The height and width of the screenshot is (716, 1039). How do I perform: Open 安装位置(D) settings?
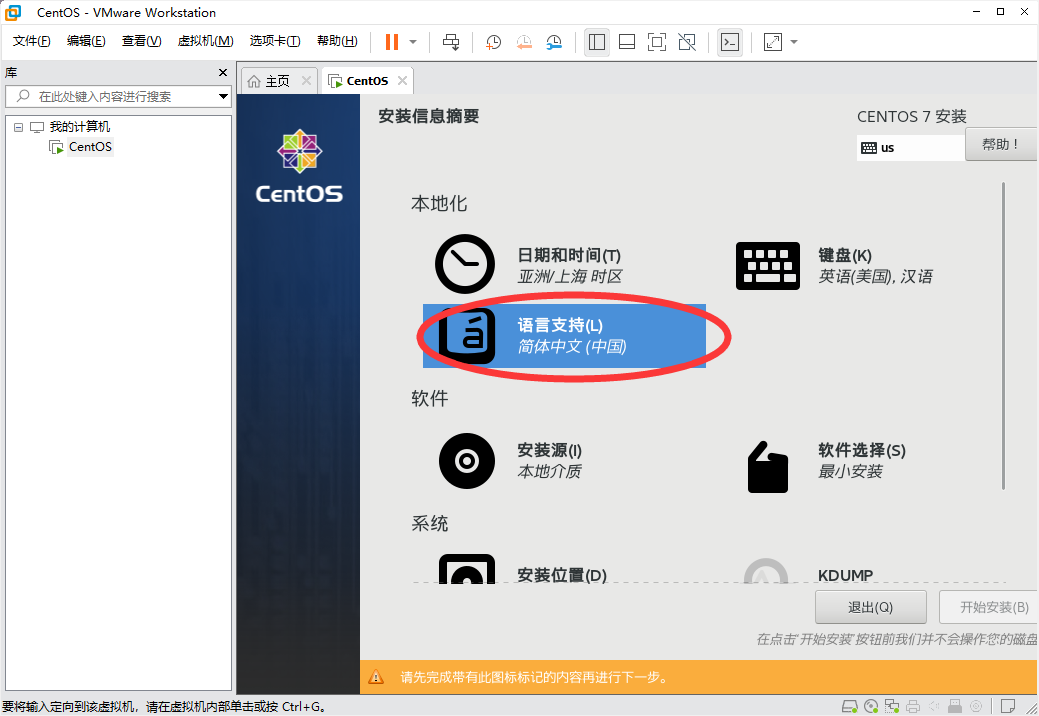click(x=523, y=570)
